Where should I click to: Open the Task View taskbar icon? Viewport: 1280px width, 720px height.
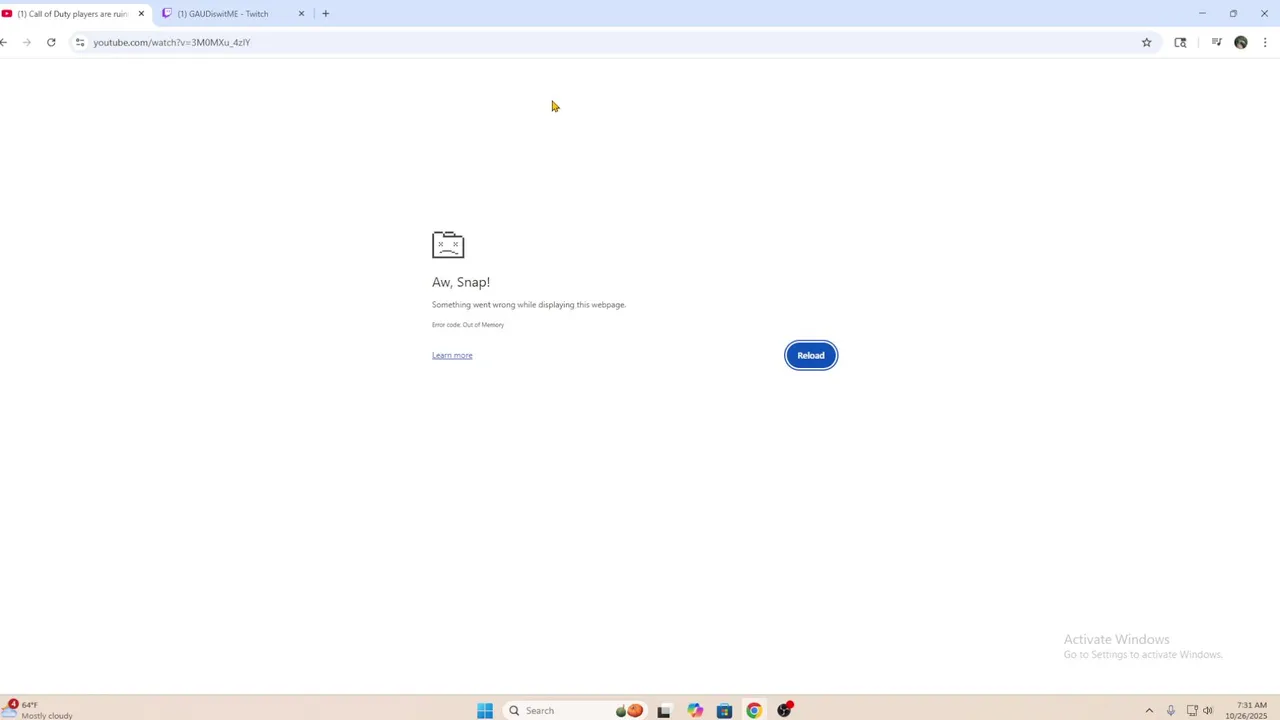[664, 711]
